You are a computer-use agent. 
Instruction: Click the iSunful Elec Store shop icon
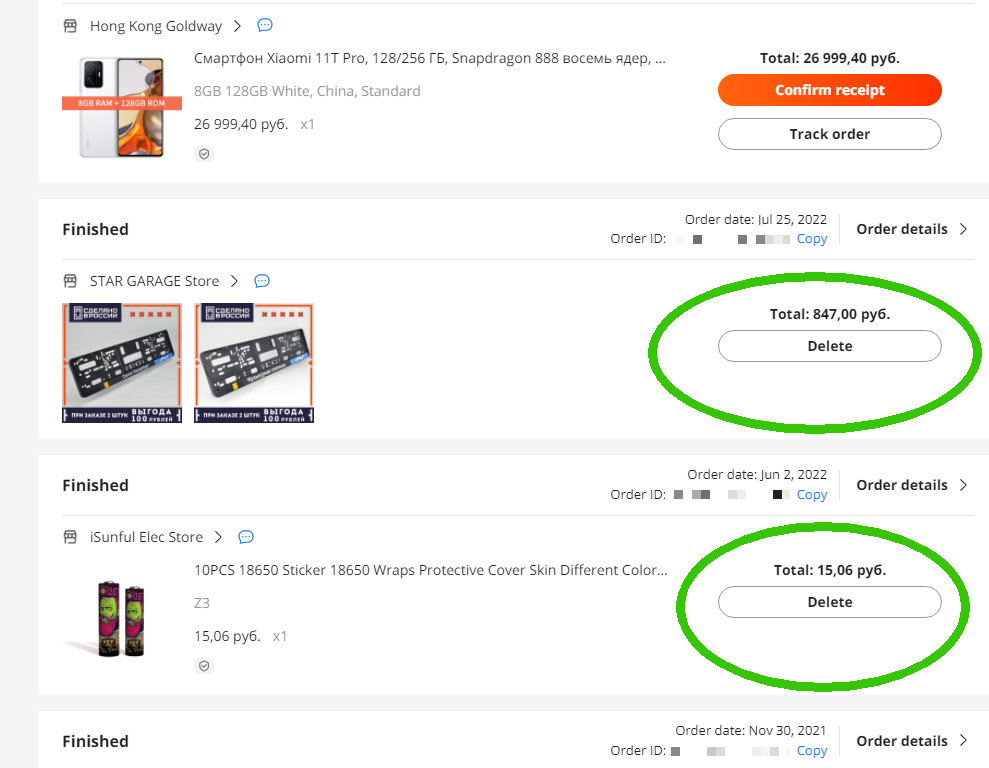tap(70, 537)
